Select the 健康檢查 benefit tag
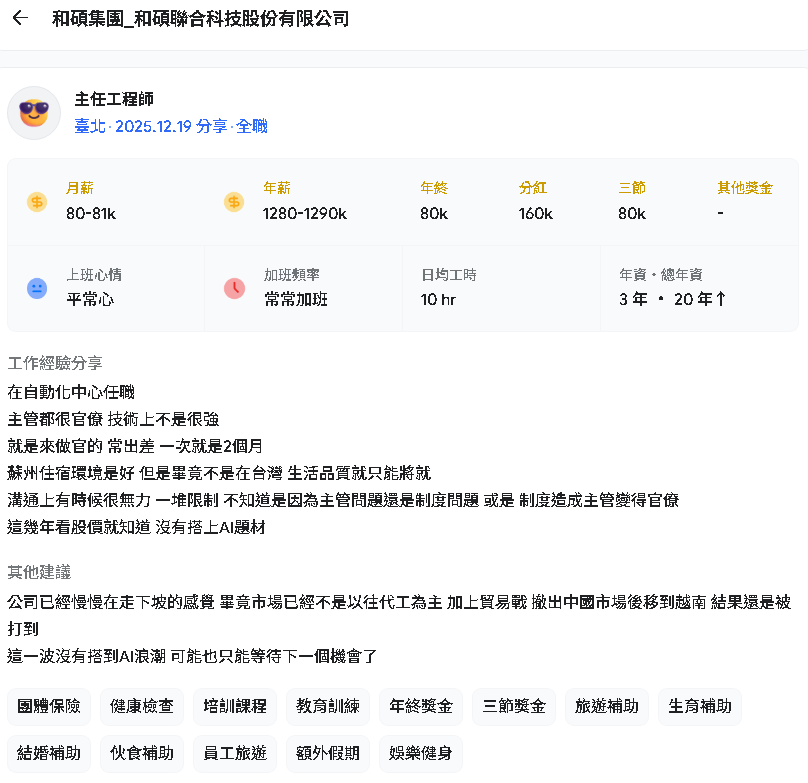This screenshot has width=808, height=783. (142, 706)
